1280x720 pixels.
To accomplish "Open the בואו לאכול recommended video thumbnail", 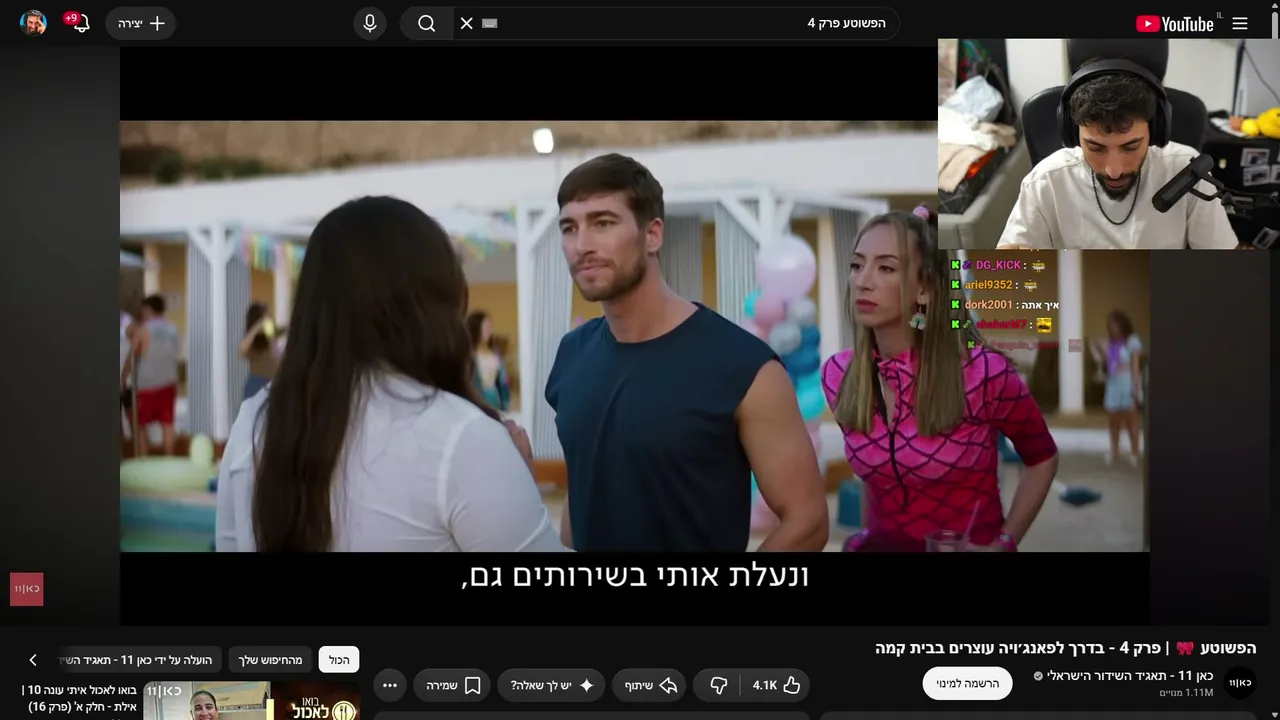I will click(252, 701).
